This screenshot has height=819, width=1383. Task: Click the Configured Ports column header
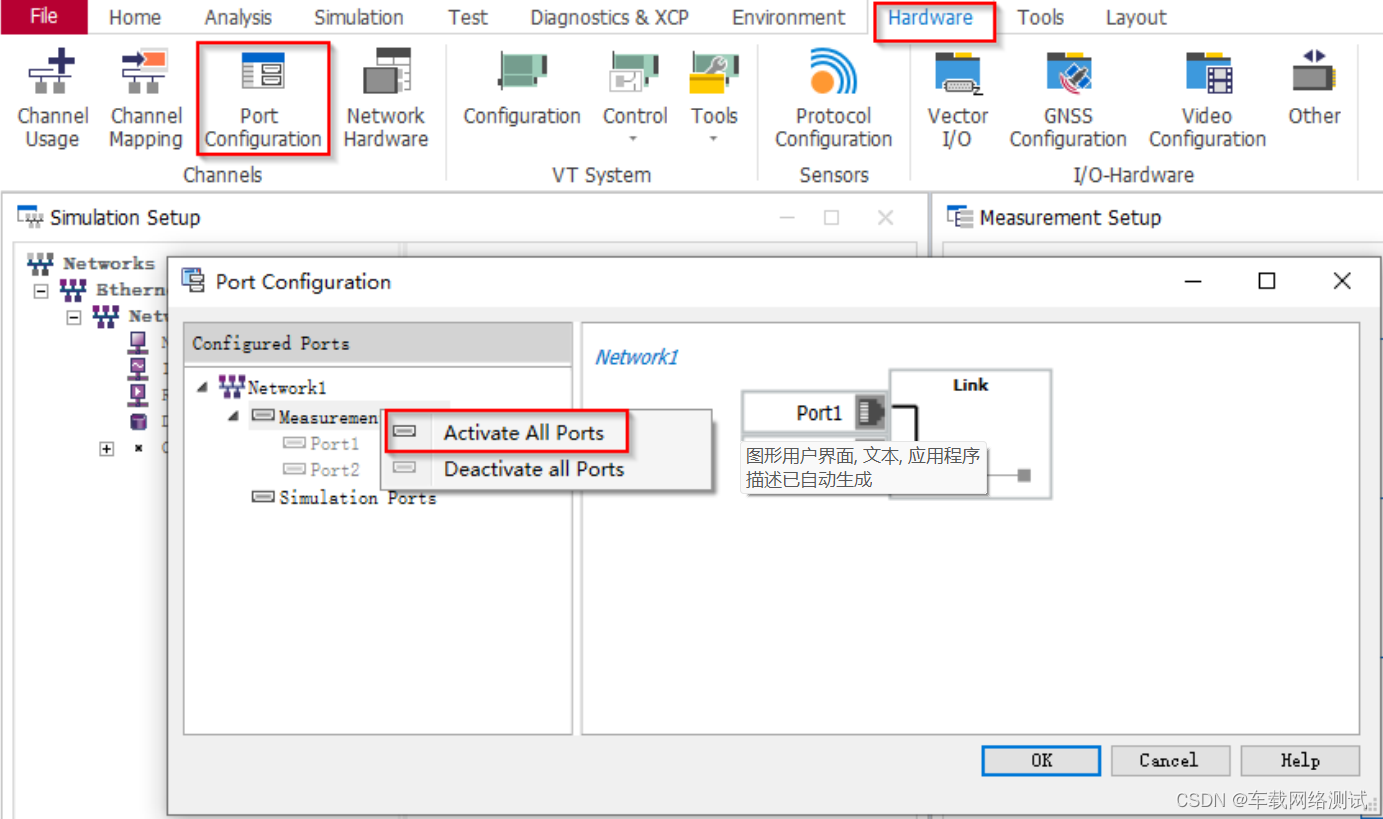(378, 343)
